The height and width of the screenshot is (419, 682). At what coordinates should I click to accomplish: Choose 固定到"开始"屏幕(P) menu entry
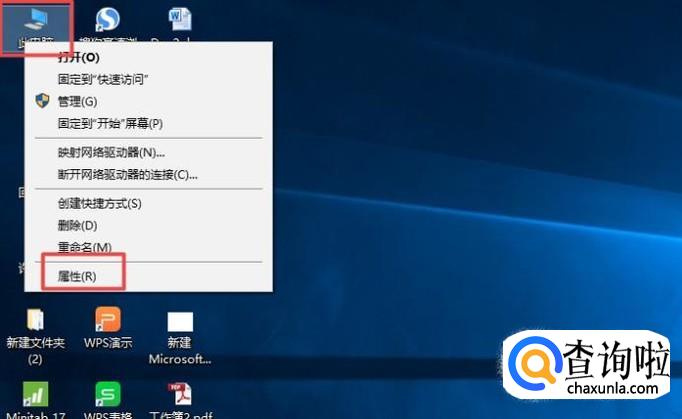click(x=148, y=124)
